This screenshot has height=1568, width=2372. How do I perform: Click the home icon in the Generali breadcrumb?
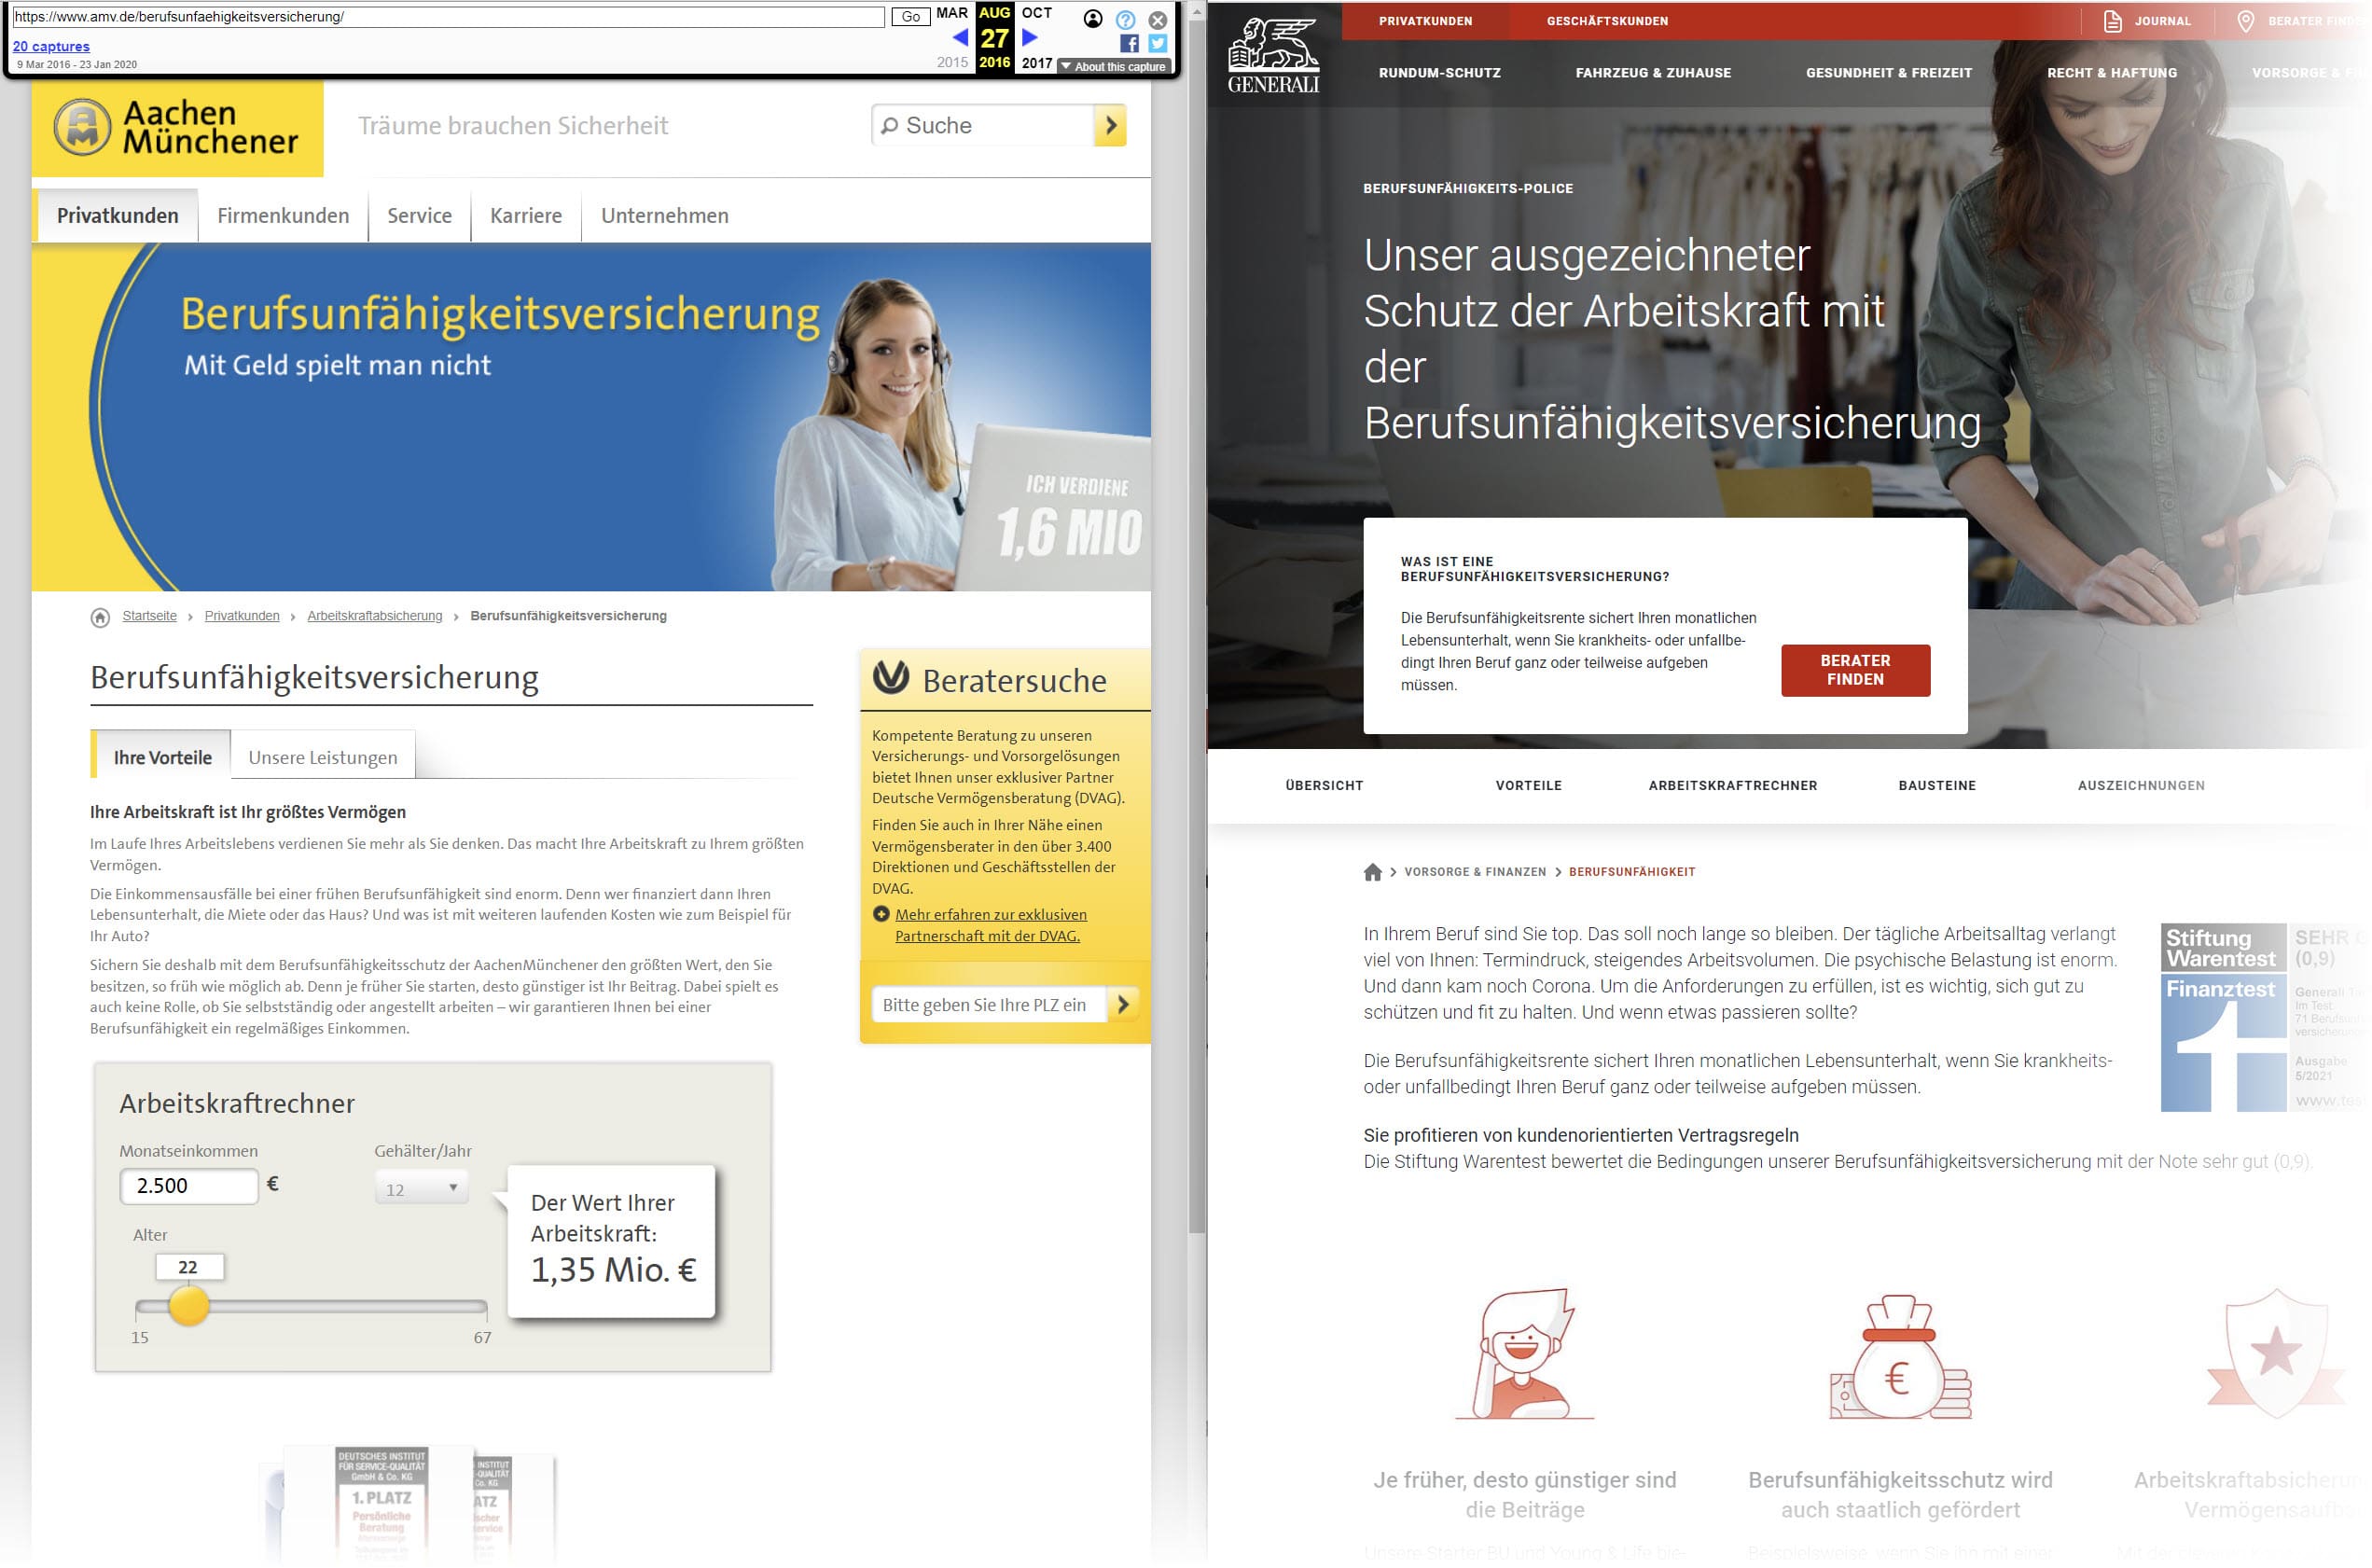[1372, 871]
